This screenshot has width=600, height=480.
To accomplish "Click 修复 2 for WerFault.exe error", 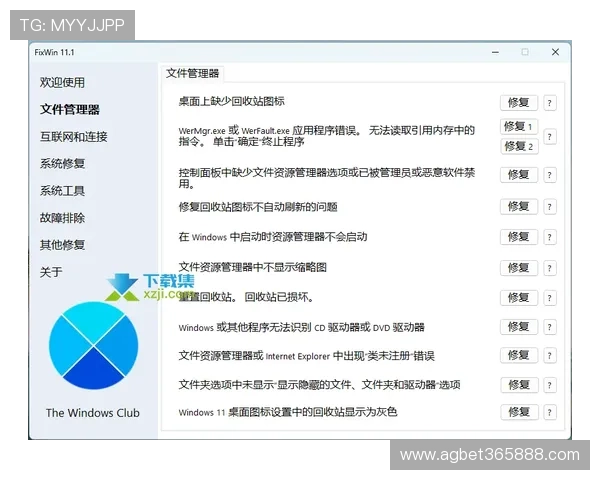I will 519,146.
